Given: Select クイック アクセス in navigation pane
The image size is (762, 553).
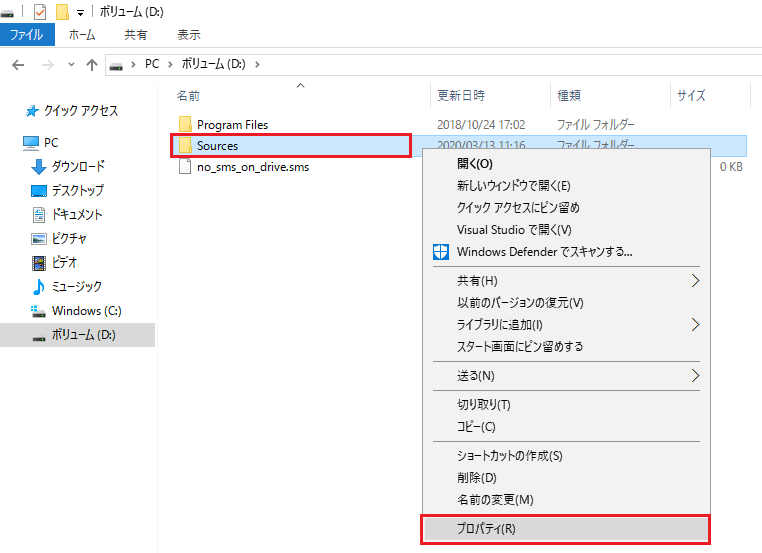Looking at the screenshot, I should (72, 111).
